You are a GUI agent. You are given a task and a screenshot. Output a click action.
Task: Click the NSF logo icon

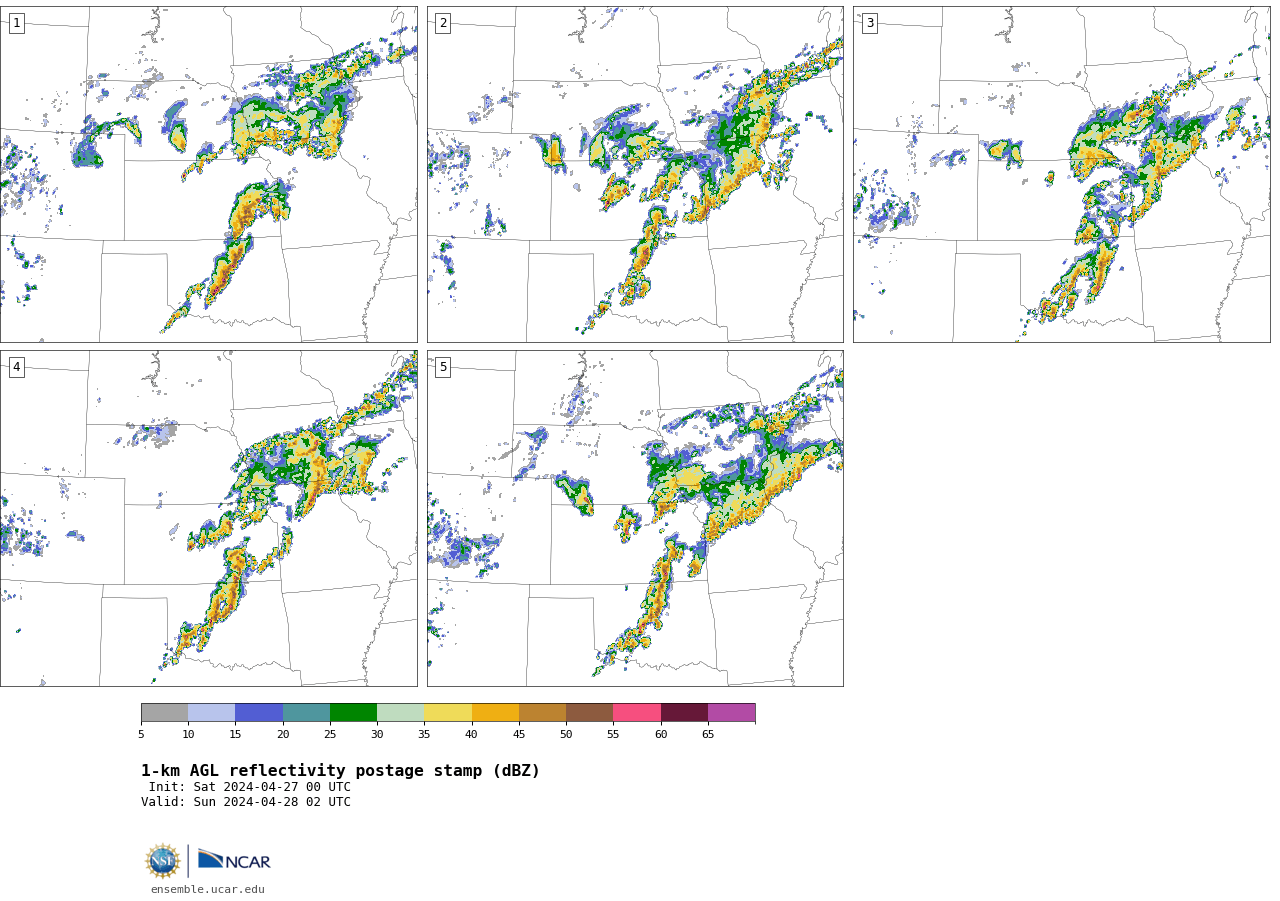(x=163, y=861)
